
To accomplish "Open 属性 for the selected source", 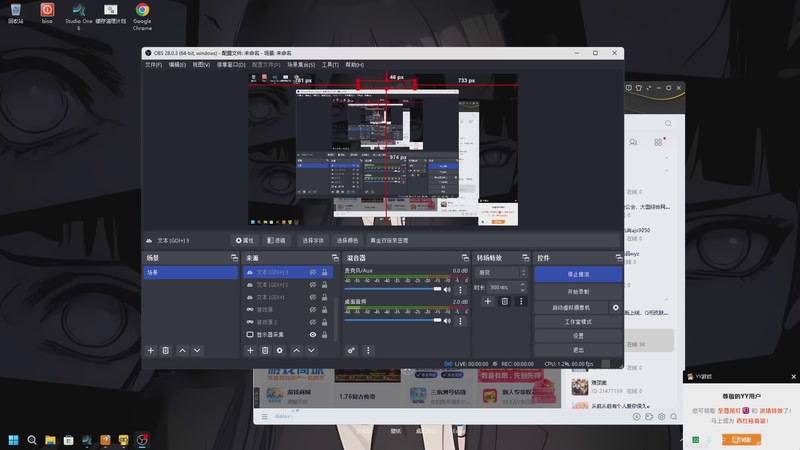I will point(244,240).
